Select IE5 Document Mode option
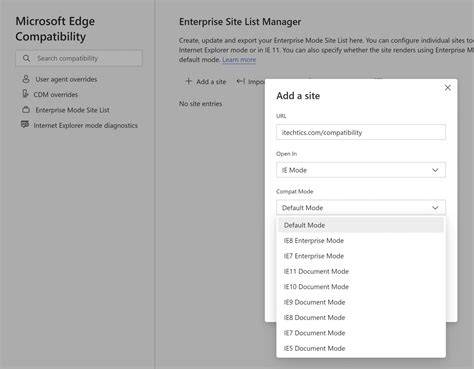 coord(361,348)
